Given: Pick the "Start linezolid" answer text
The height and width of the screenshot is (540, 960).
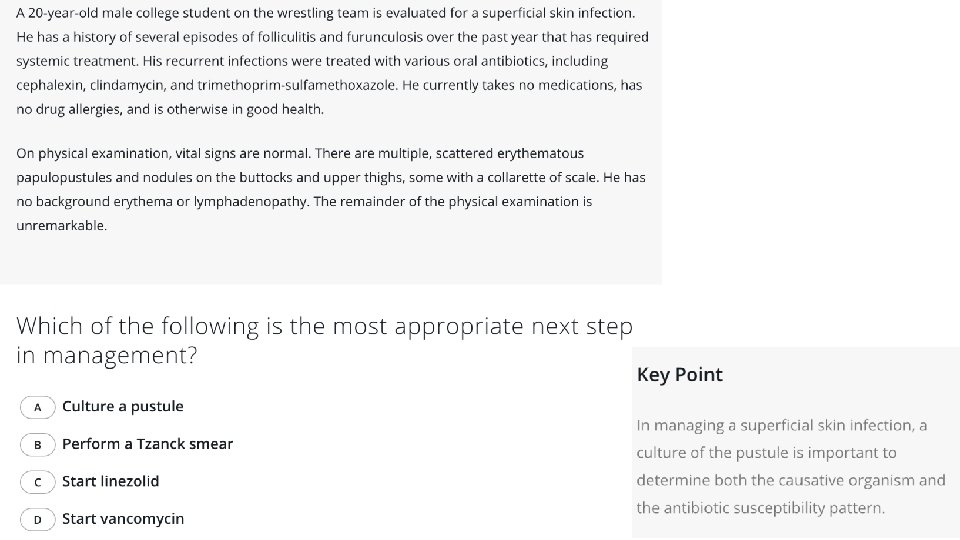Looking at the screenshot, I should click(110, 482).
